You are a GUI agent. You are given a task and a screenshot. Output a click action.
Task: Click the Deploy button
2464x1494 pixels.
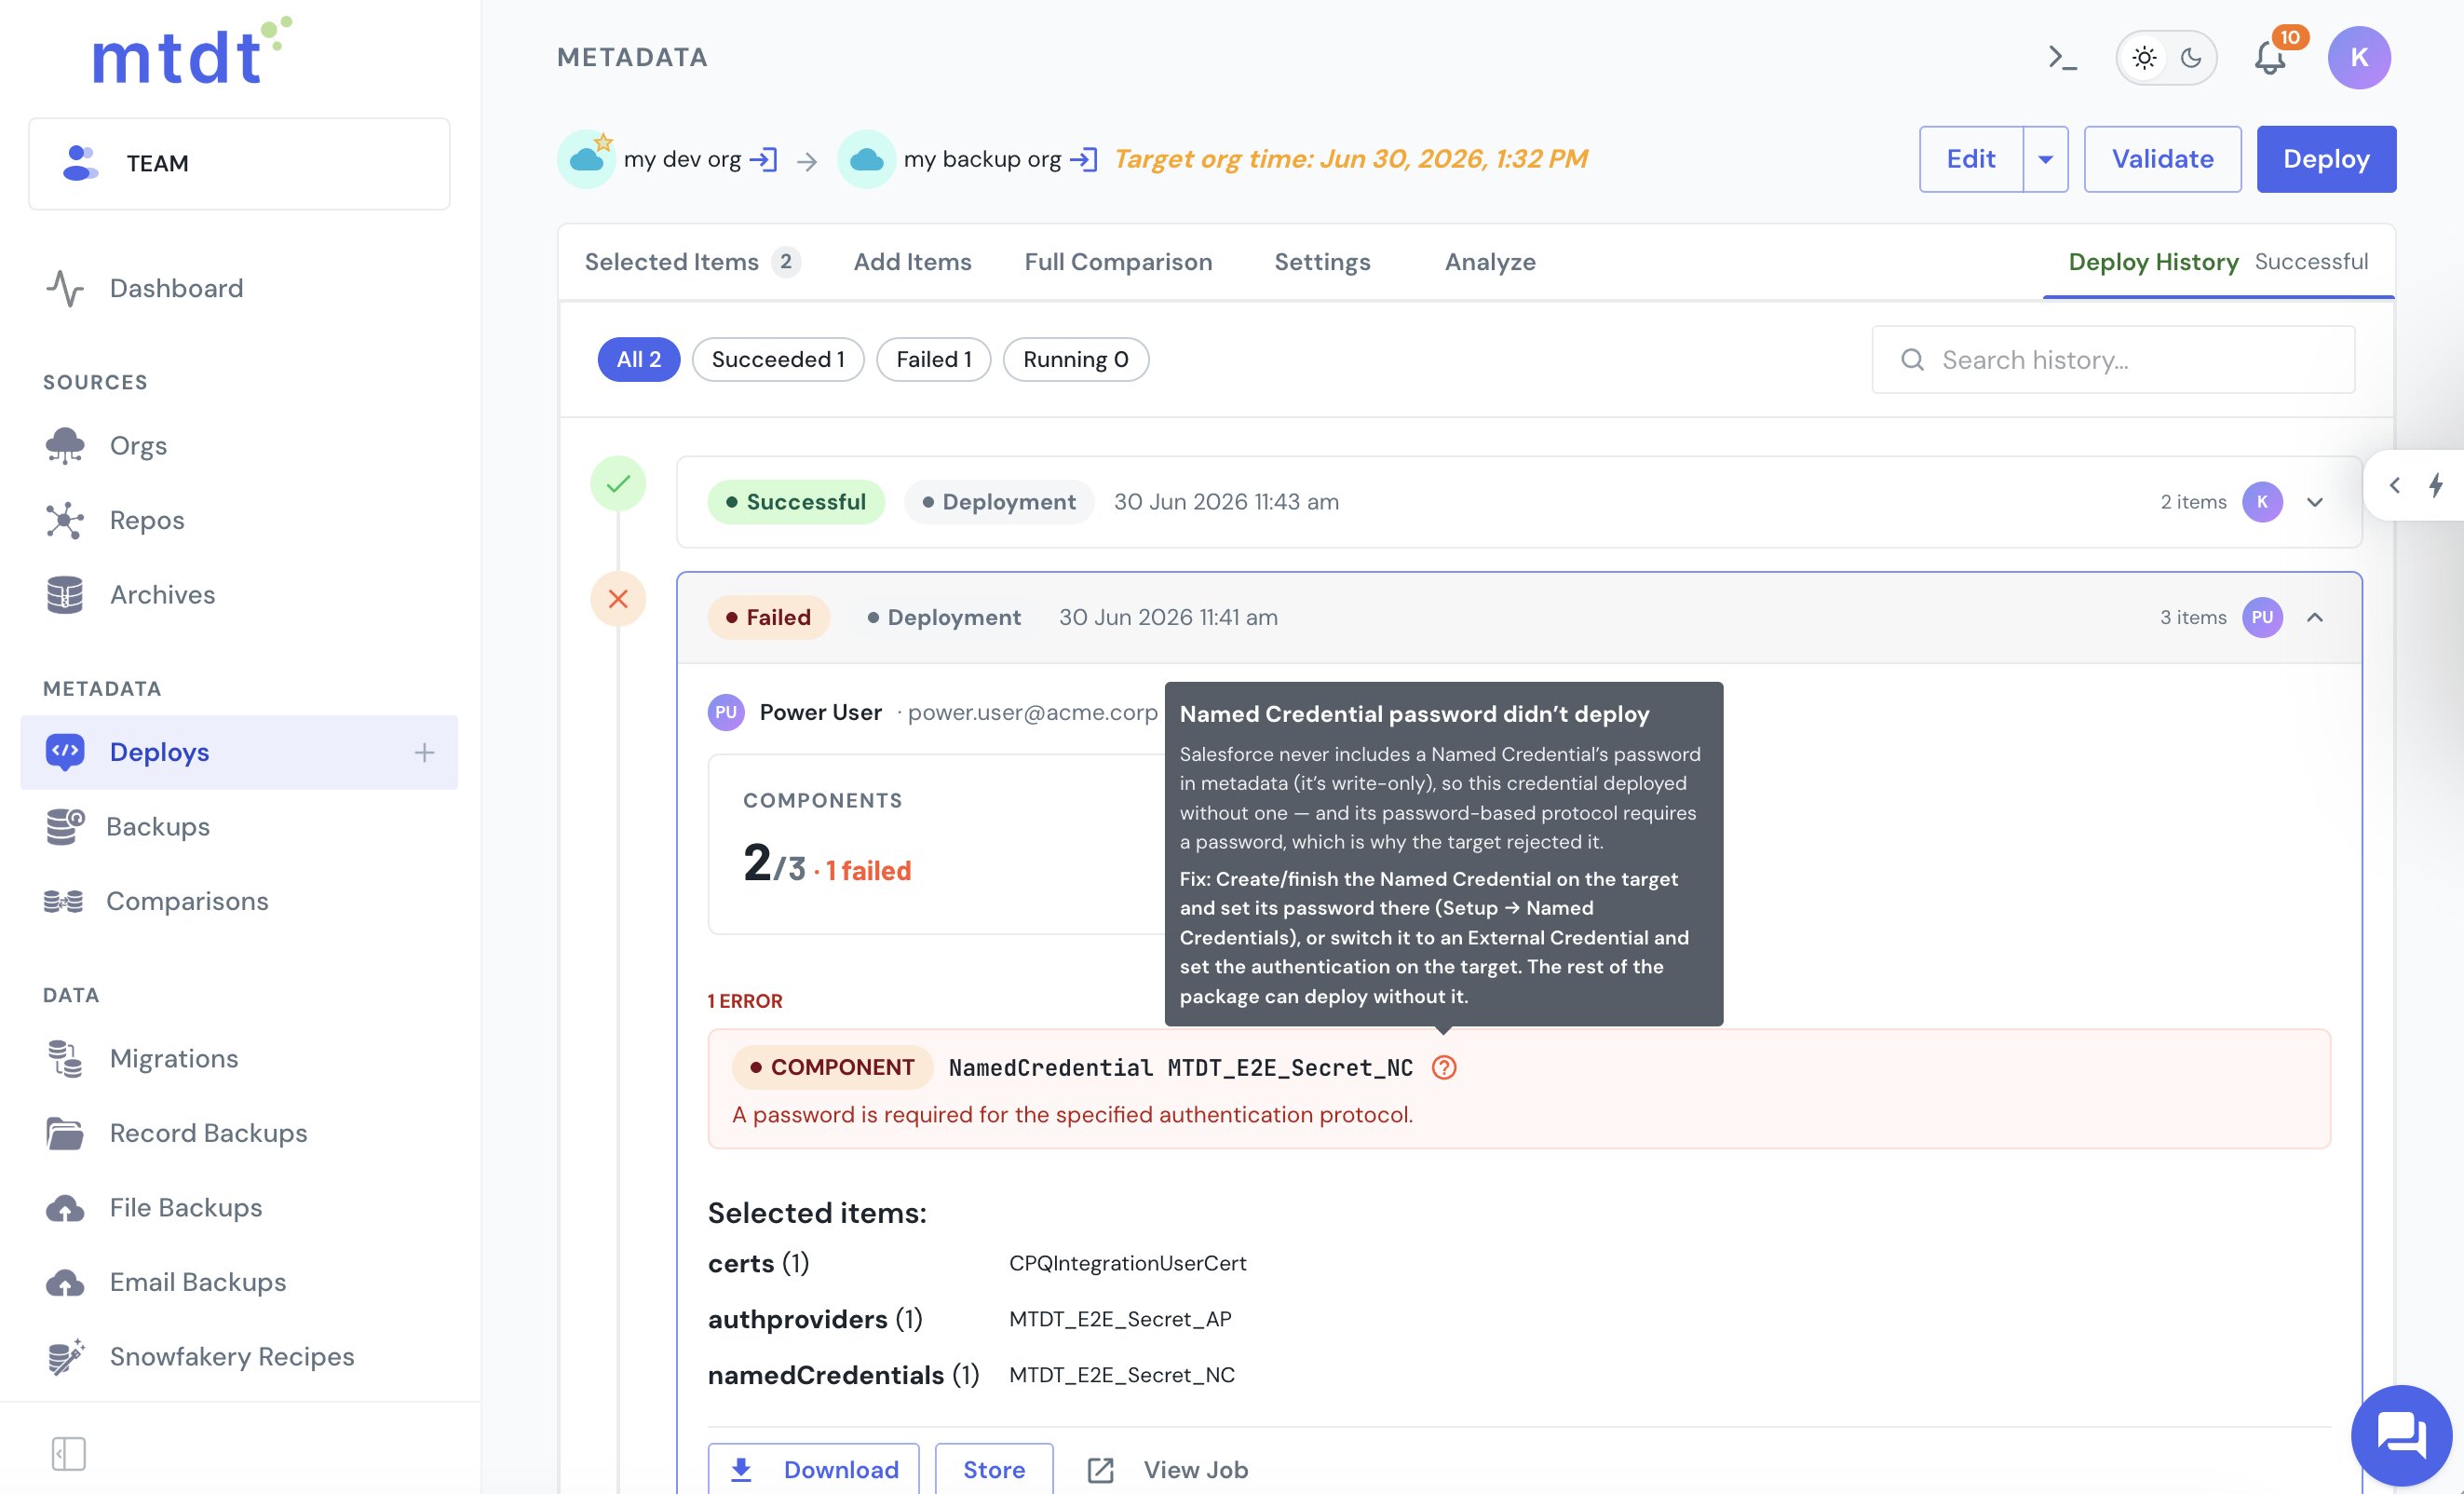coord(2326,159)
